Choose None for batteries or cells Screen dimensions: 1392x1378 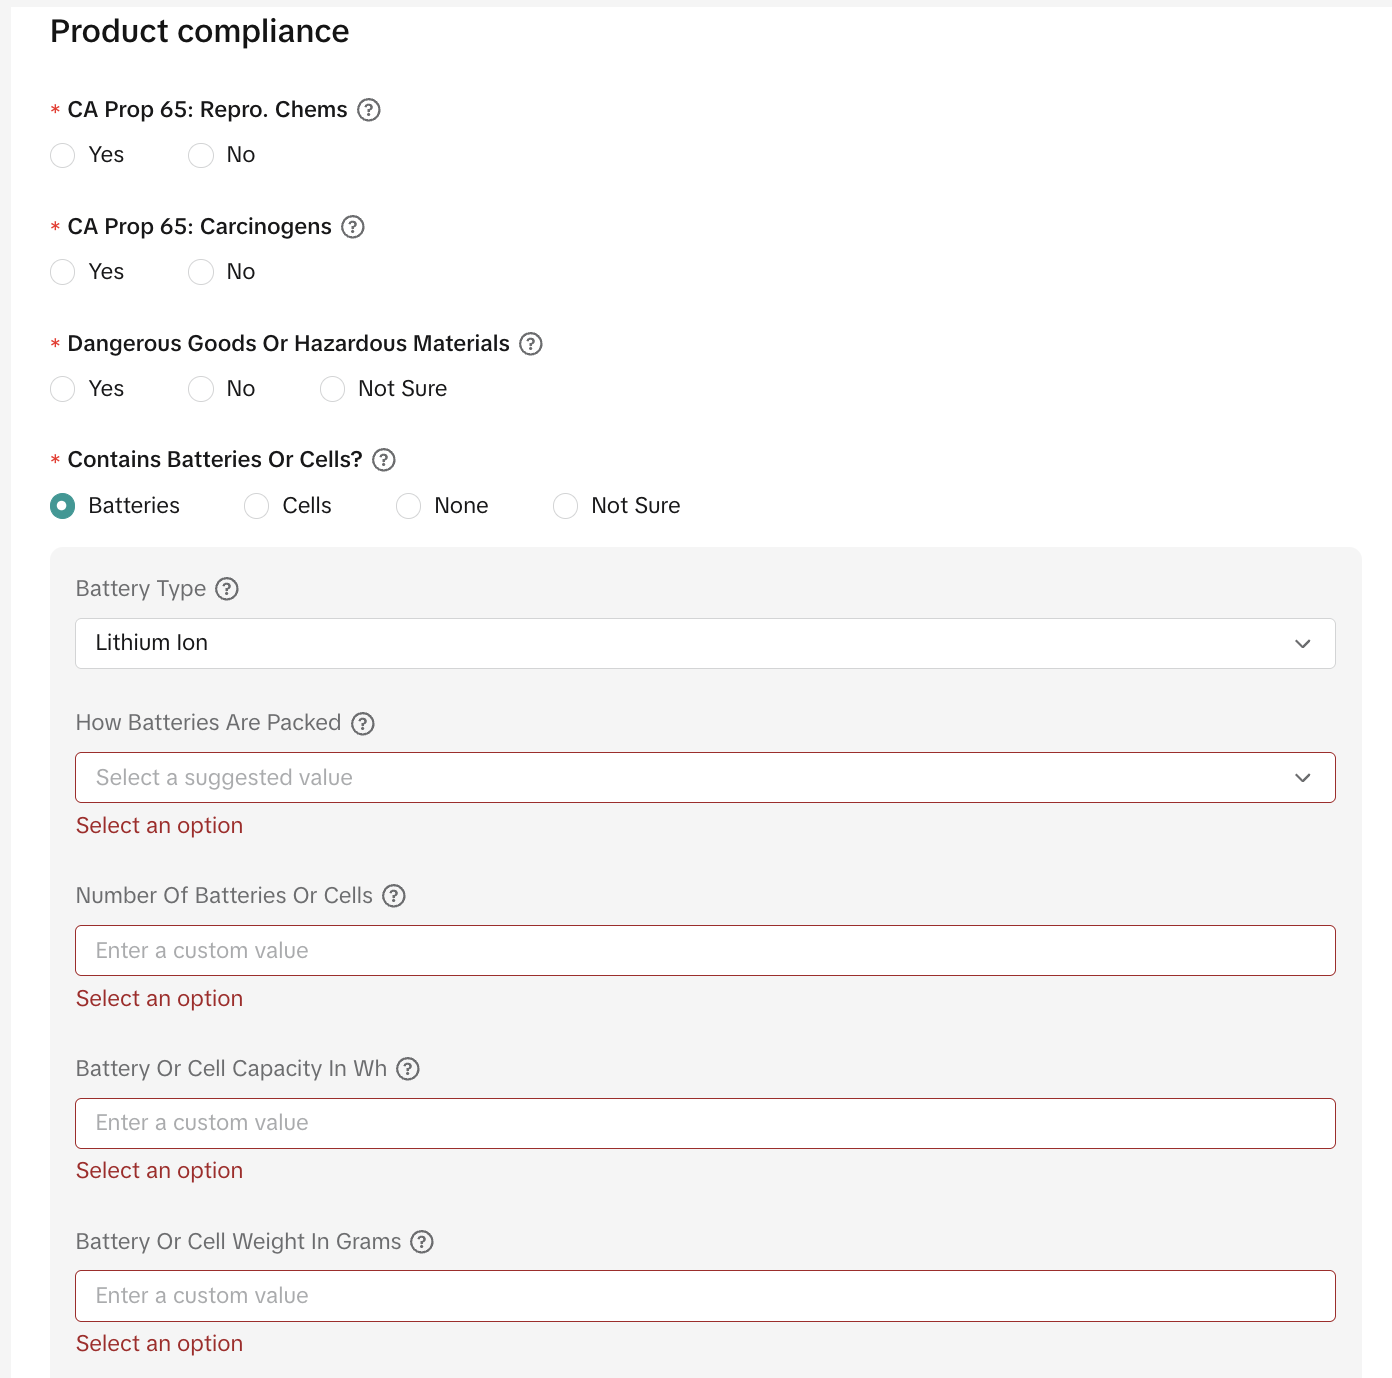[409, 506]
